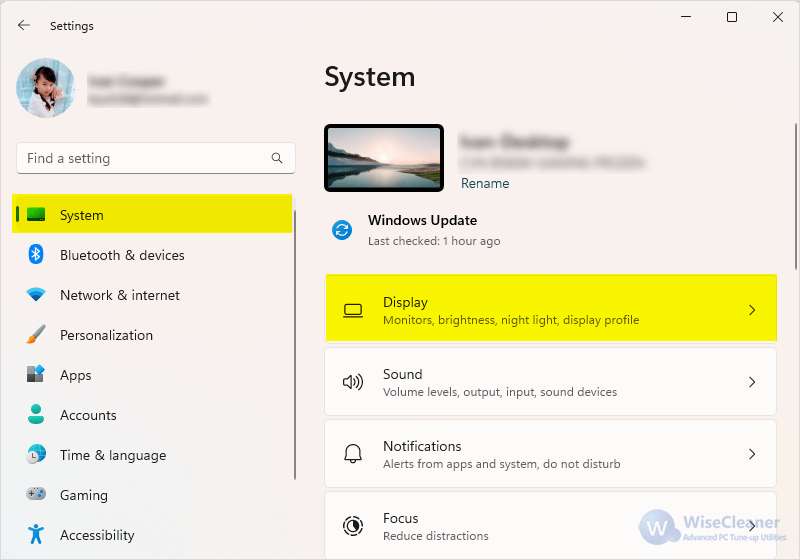800x560 pixels.
Task: Click 'Last checked: 1 hour ago' text
Action: [x=434, y=241]
